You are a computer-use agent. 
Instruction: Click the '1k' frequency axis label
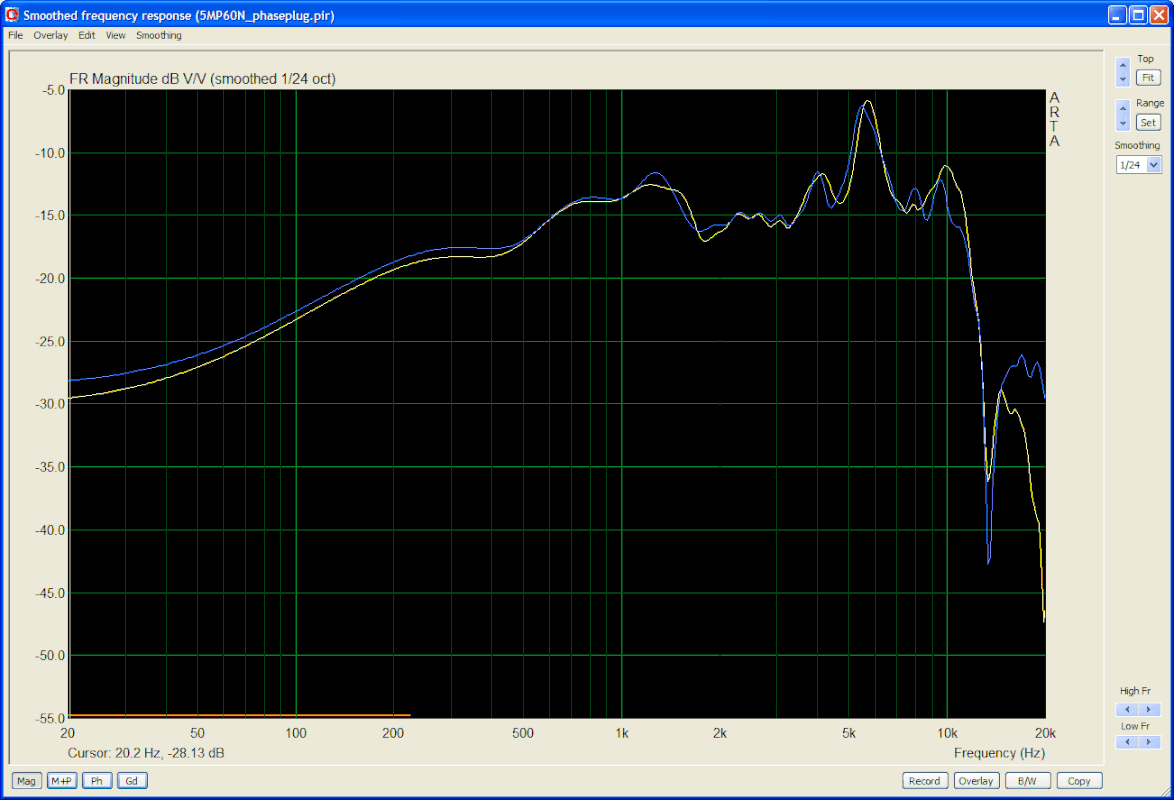pos(621,733)
